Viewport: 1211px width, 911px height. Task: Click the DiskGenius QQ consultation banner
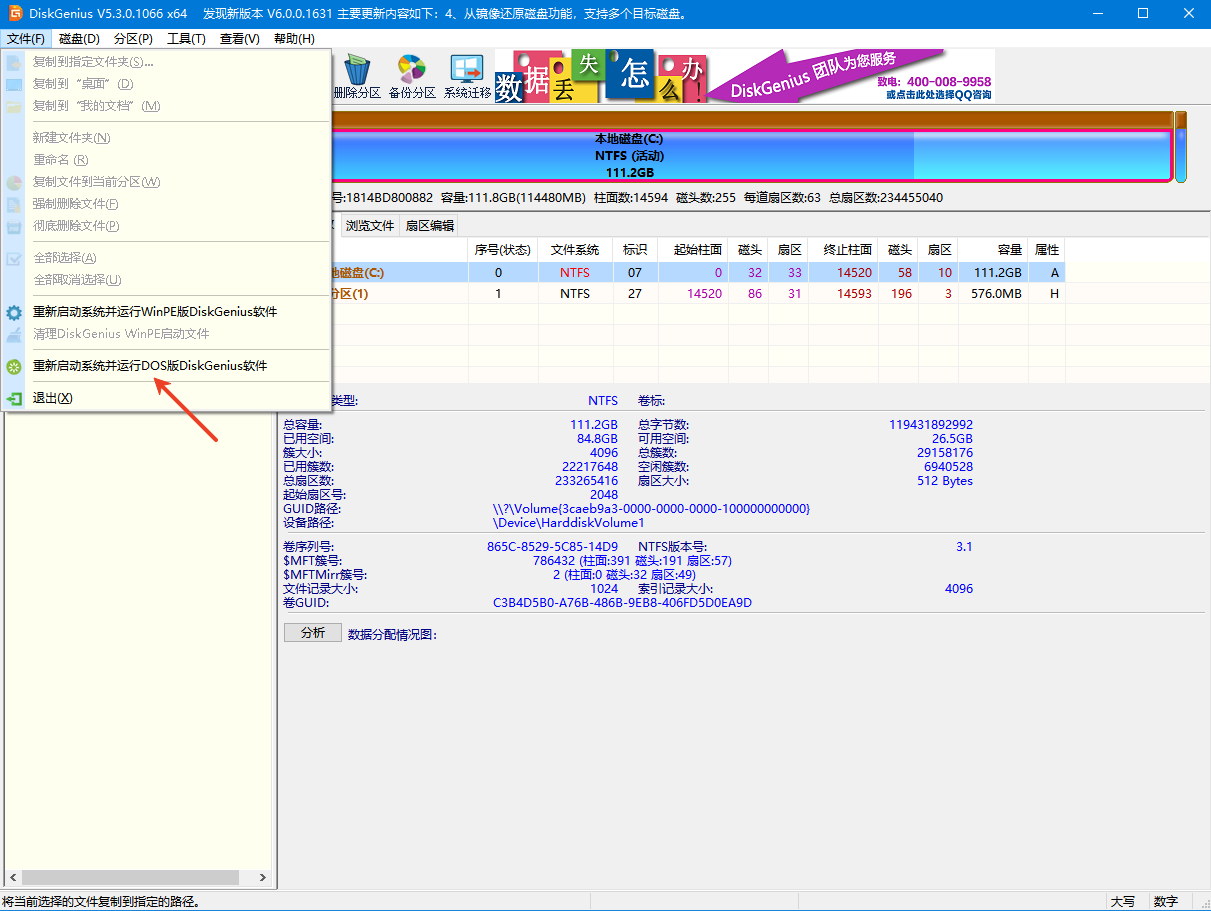(852, 76)
